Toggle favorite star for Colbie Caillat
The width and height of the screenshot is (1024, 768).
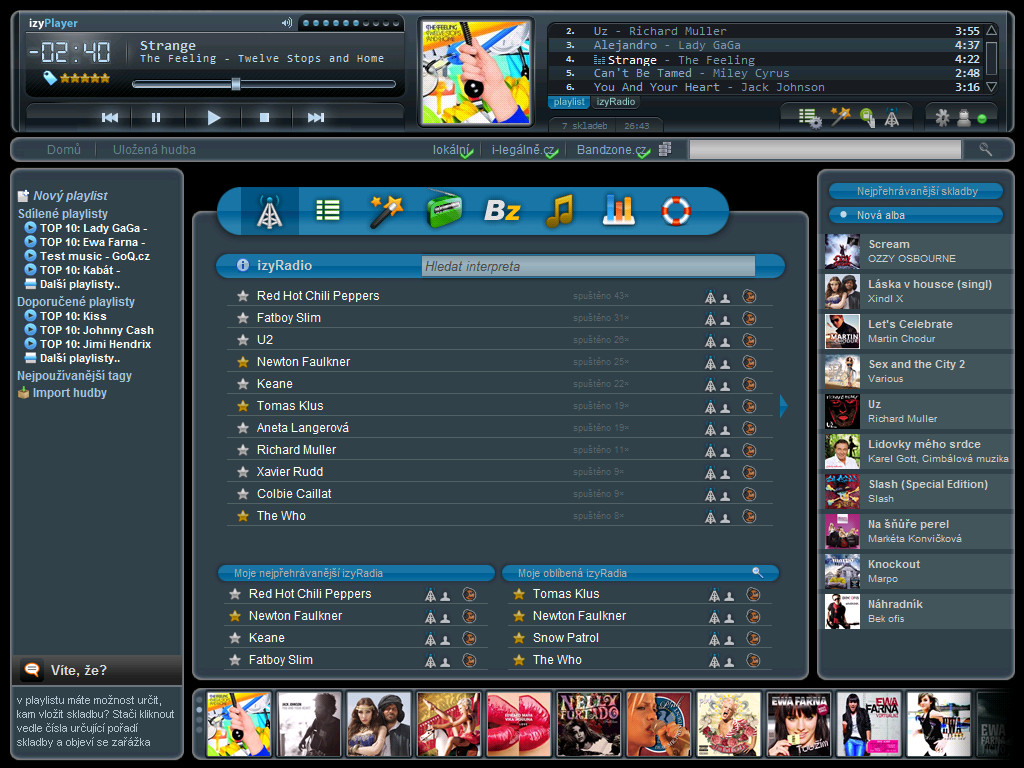(x=243, y=494)
